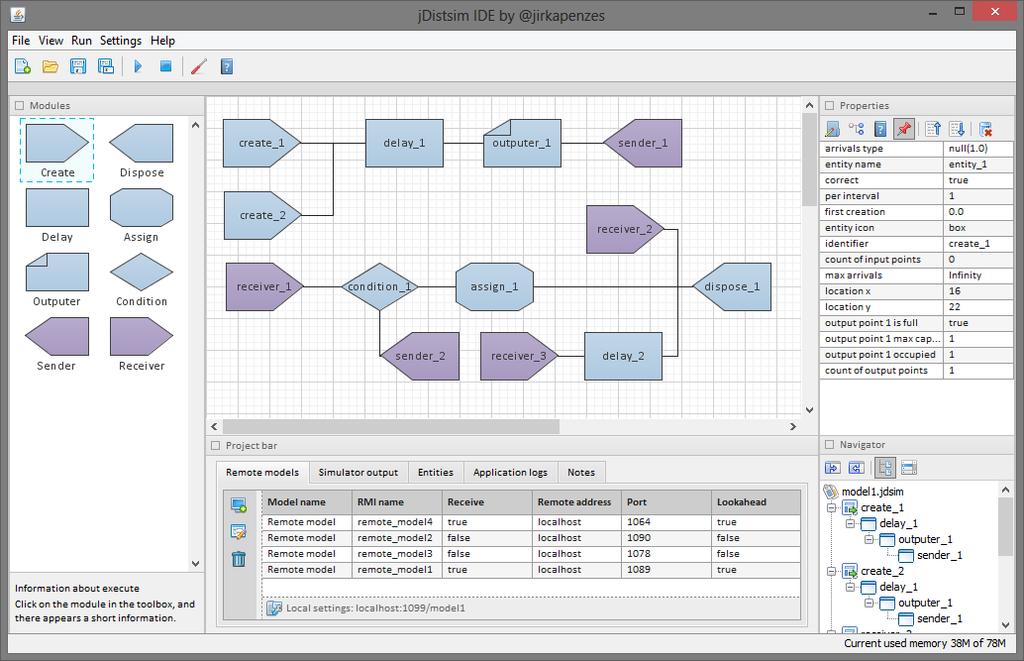Delete remote model with the trash icon
The image size is (1024, 661).
tap(239, 558)
